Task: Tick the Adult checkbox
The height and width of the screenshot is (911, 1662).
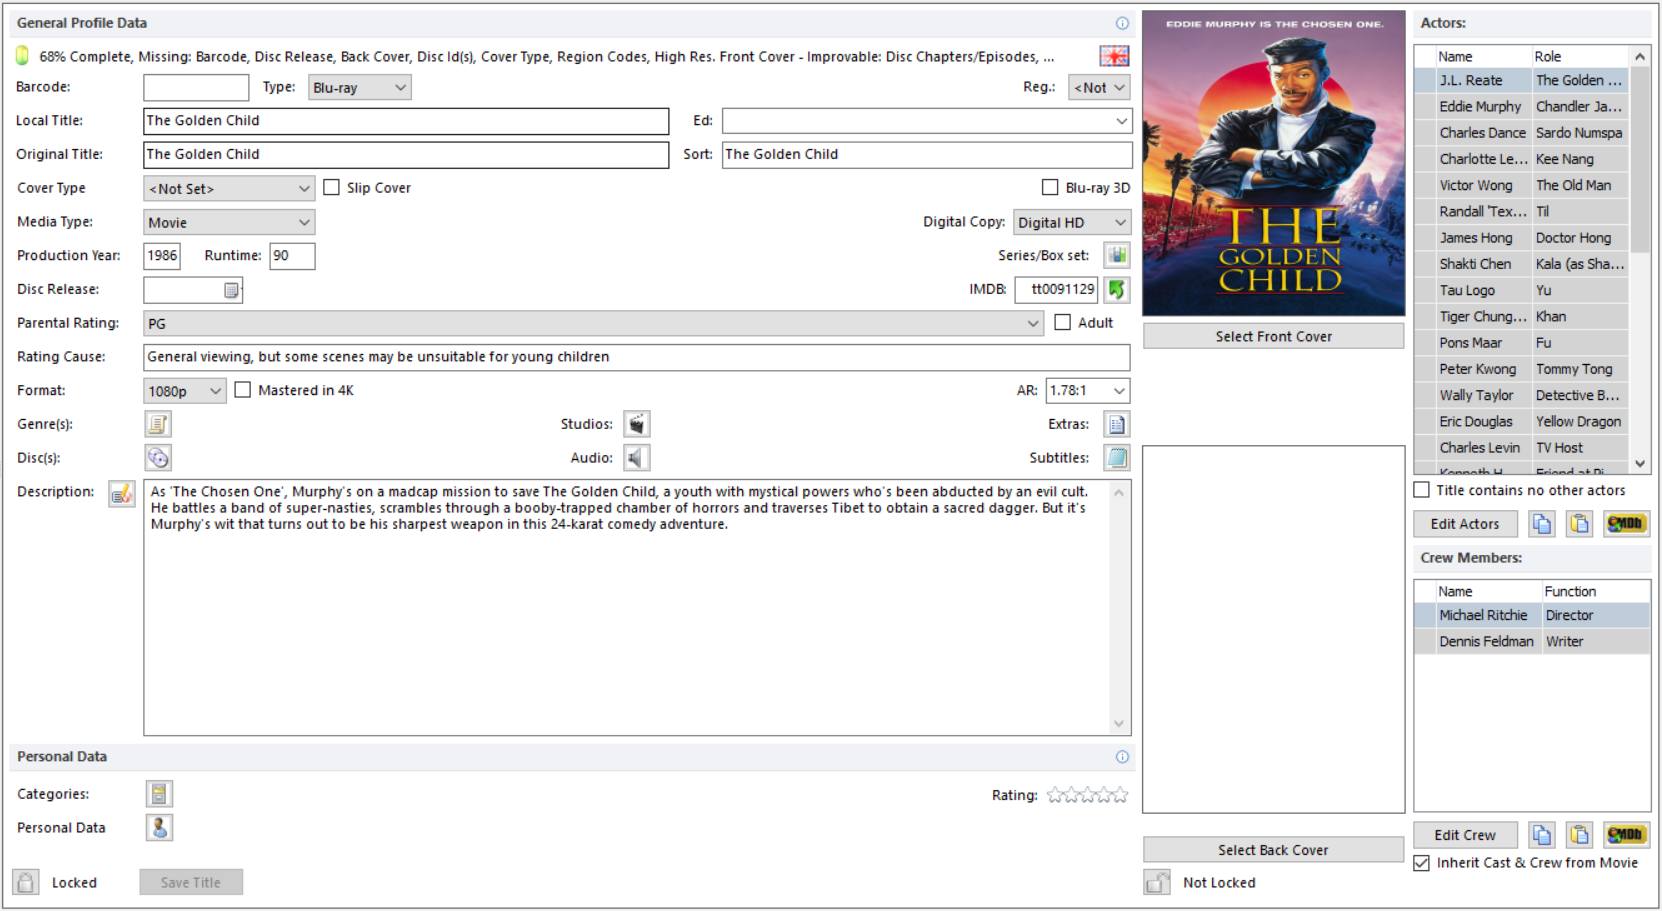Action: tap(1063, 322)
